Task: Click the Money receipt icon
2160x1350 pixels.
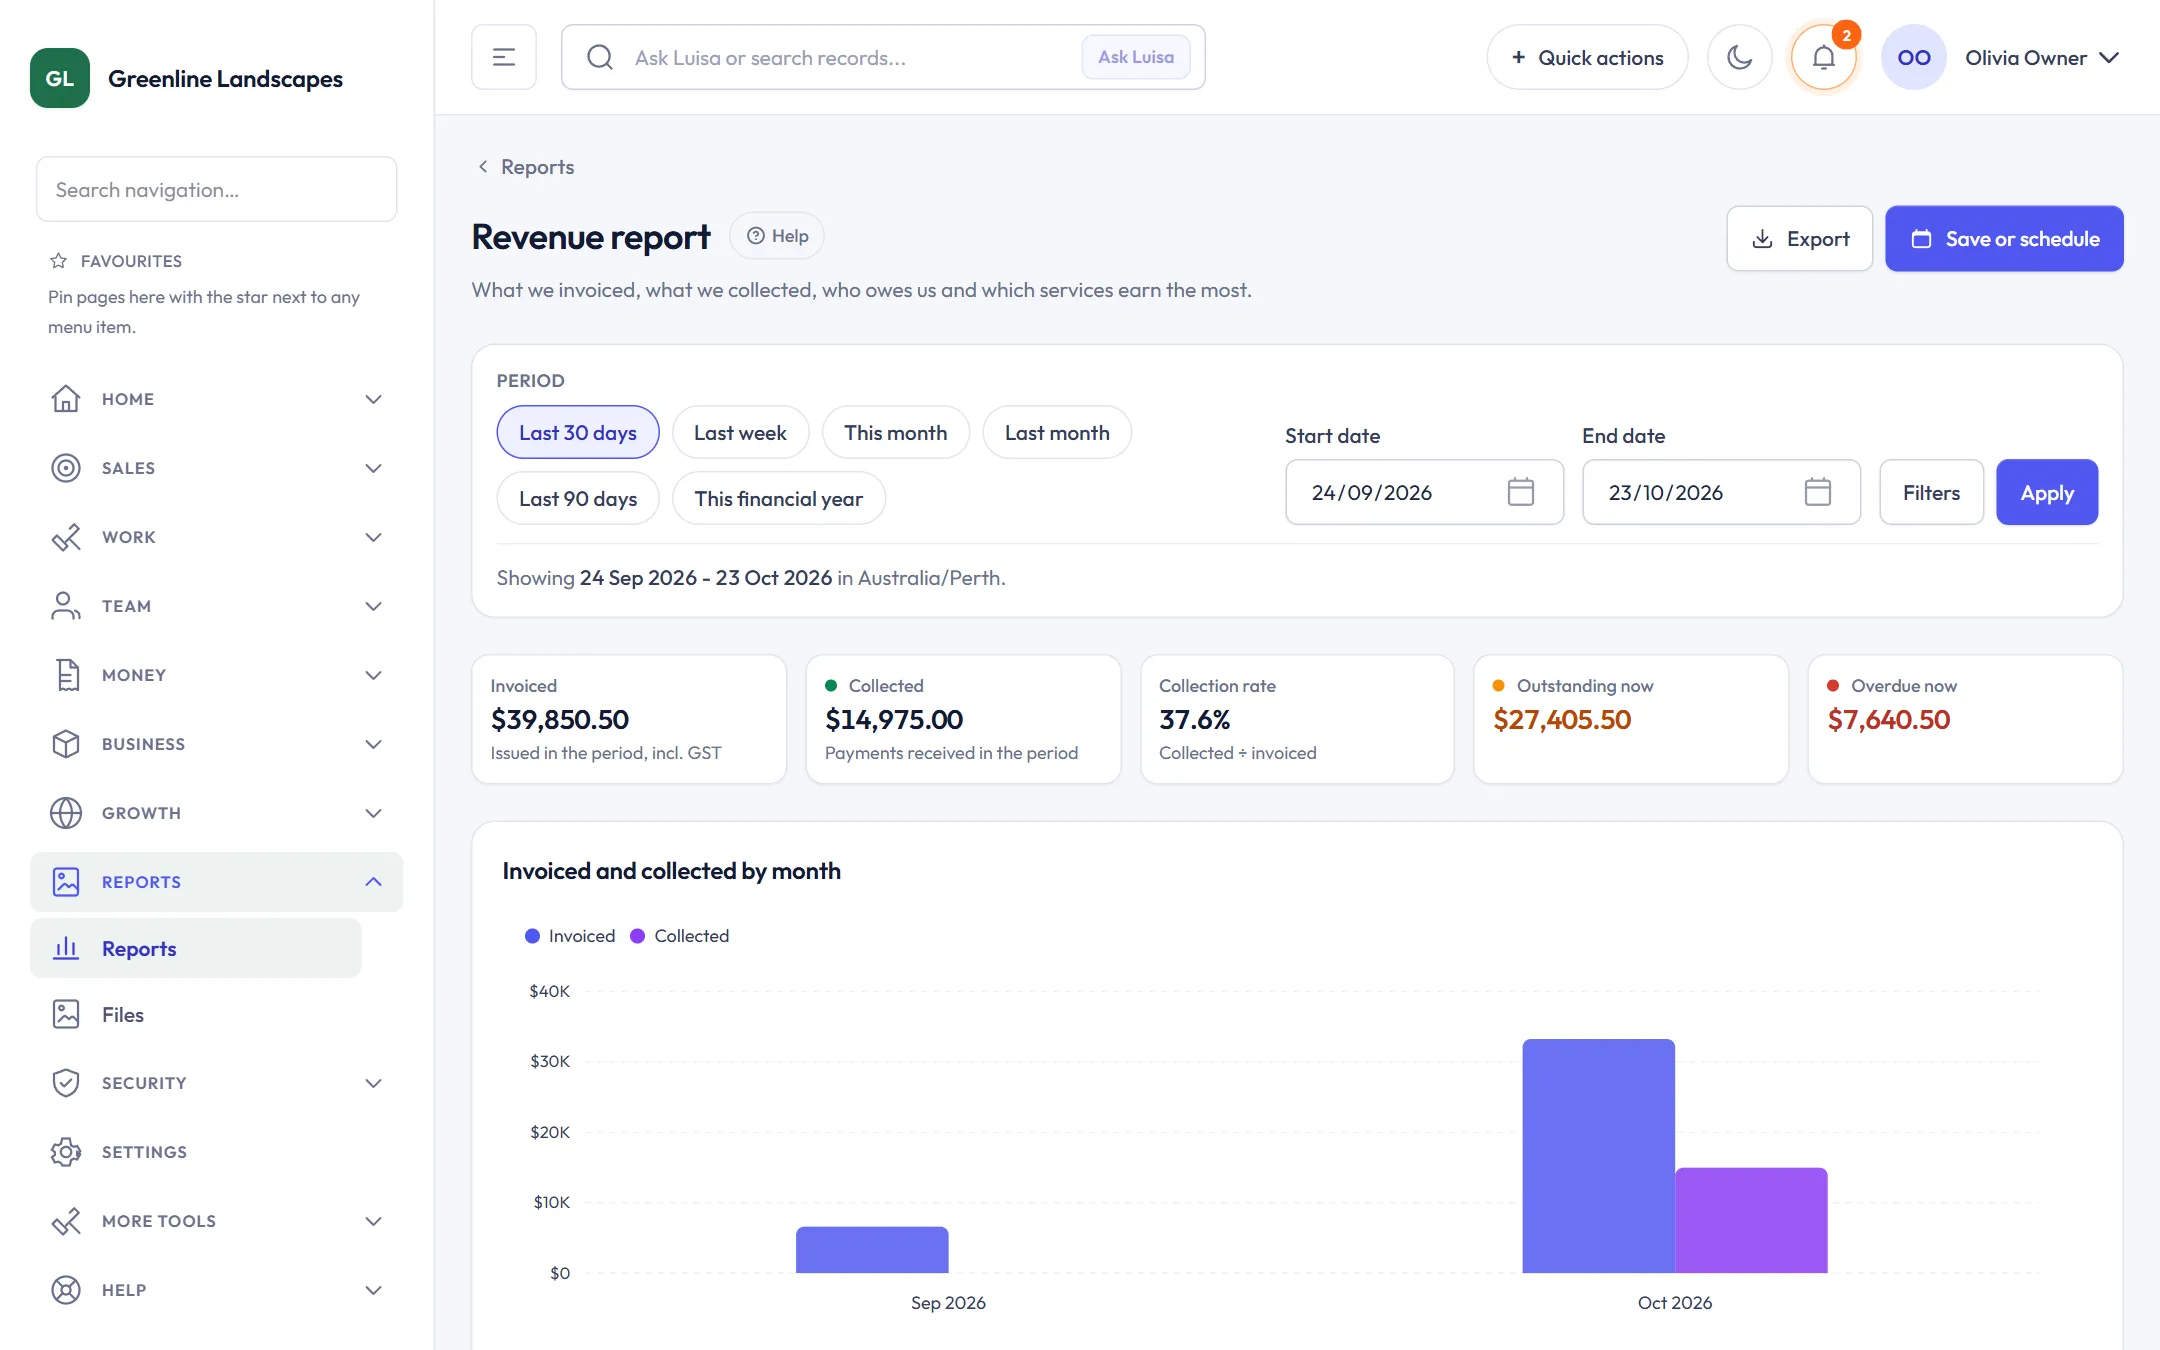Action: pyautogui.click(x=66, y=675)
